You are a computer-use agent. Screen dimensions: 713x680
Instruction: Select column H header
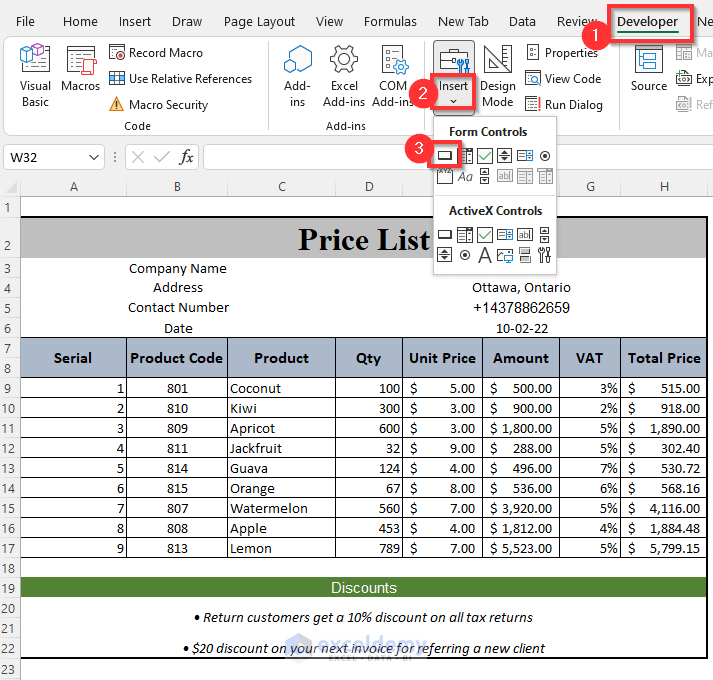point(664,186)
